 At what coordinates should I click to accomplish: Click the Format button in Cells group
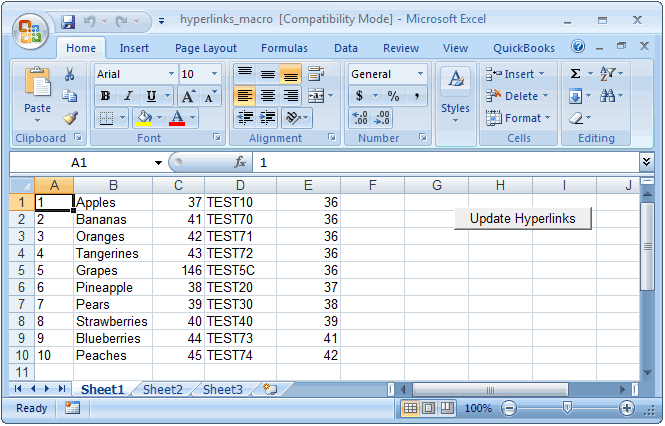click(x=518, y=118)
